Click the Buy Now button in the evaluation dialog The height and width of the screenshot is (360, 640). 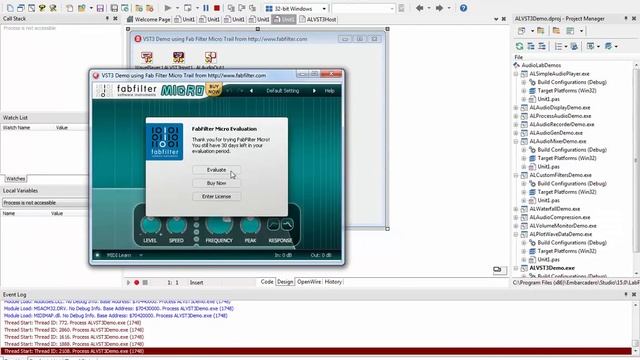216,183
